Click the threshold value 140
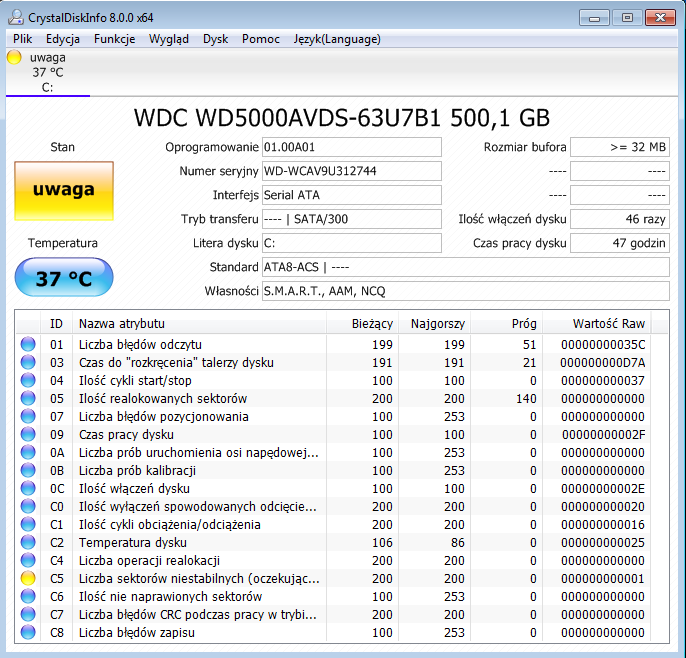The height and width of the screenshot is (658, 686). point(526,399)
